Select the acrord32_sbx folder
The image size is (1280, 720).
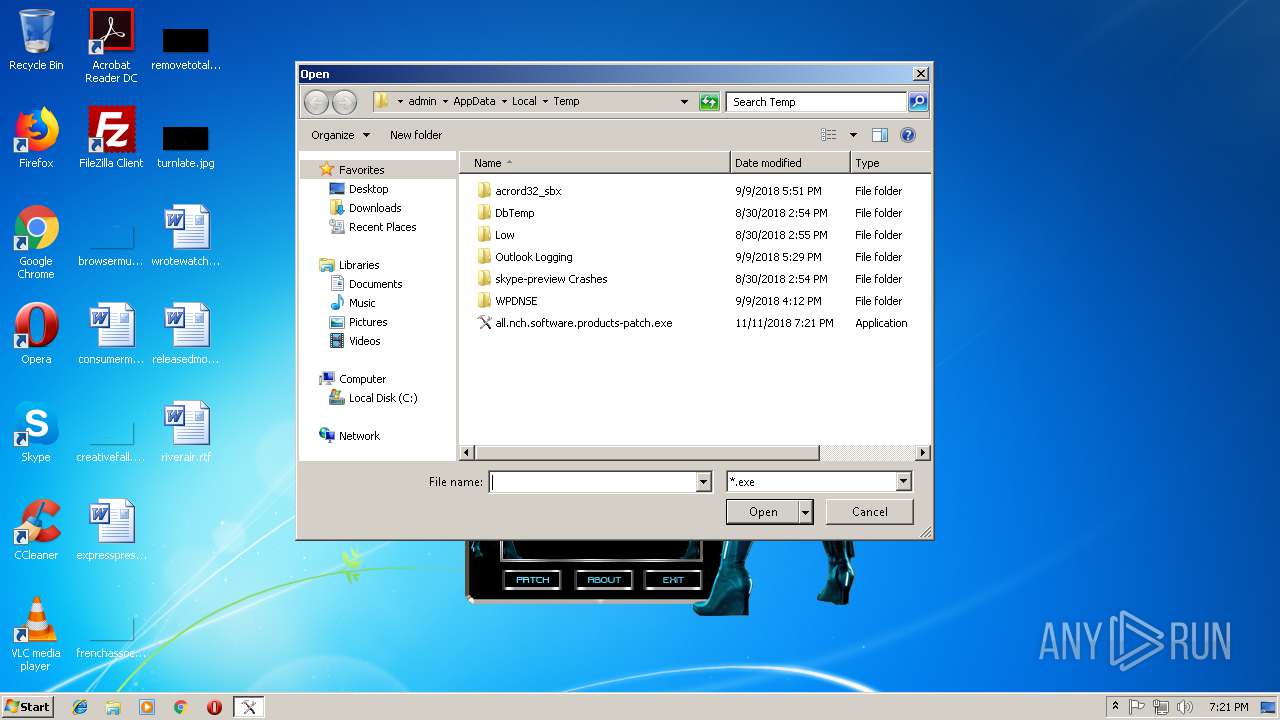(528, 191)
